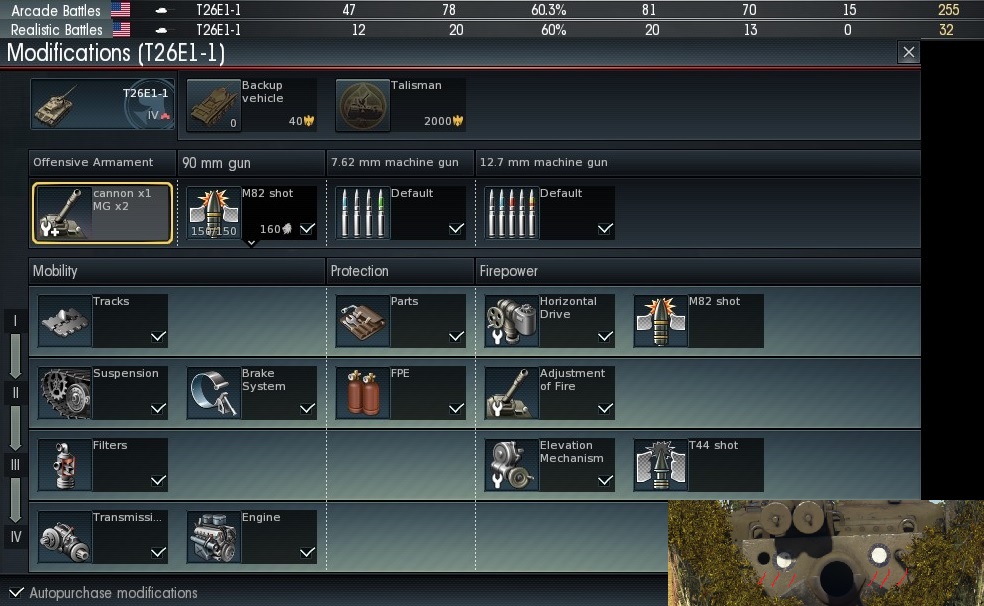Click the tank gun mantlet preview thumbnail
Screen dimensions: 984x606
tap(826, 553)
